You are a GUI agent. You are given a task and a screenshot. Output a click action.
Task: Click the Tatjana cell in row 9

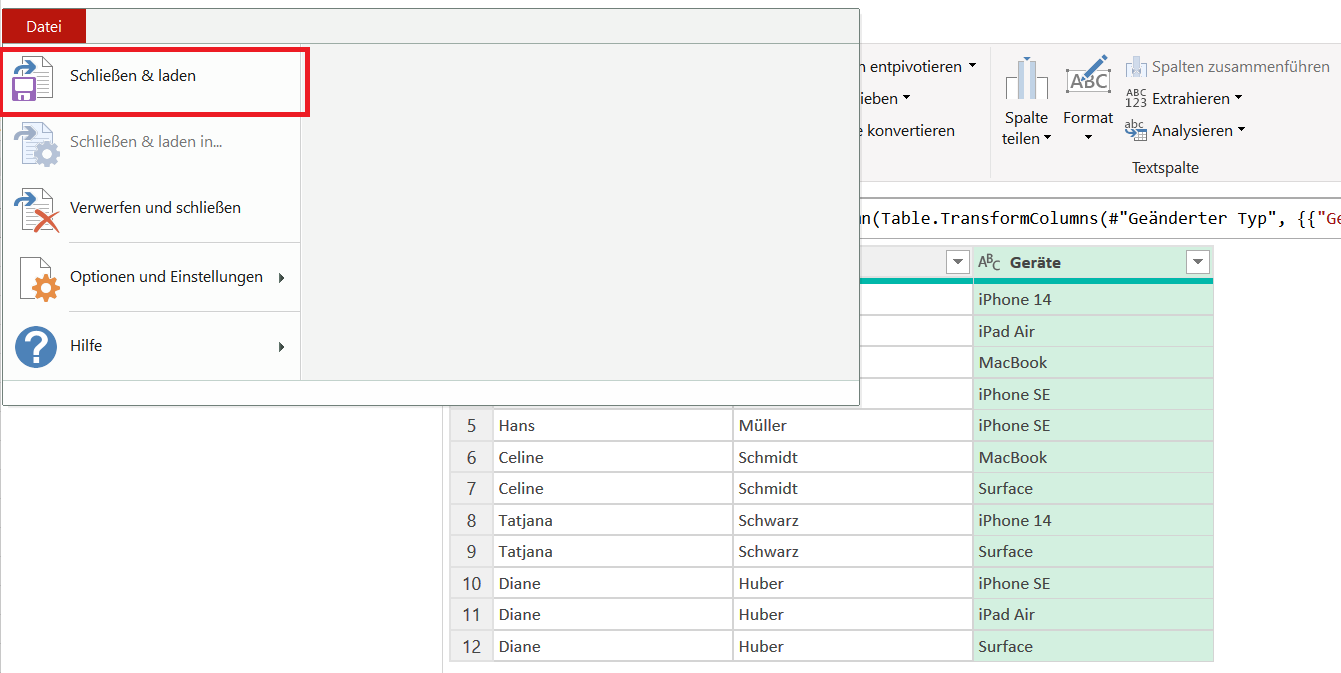coord(613,552)
